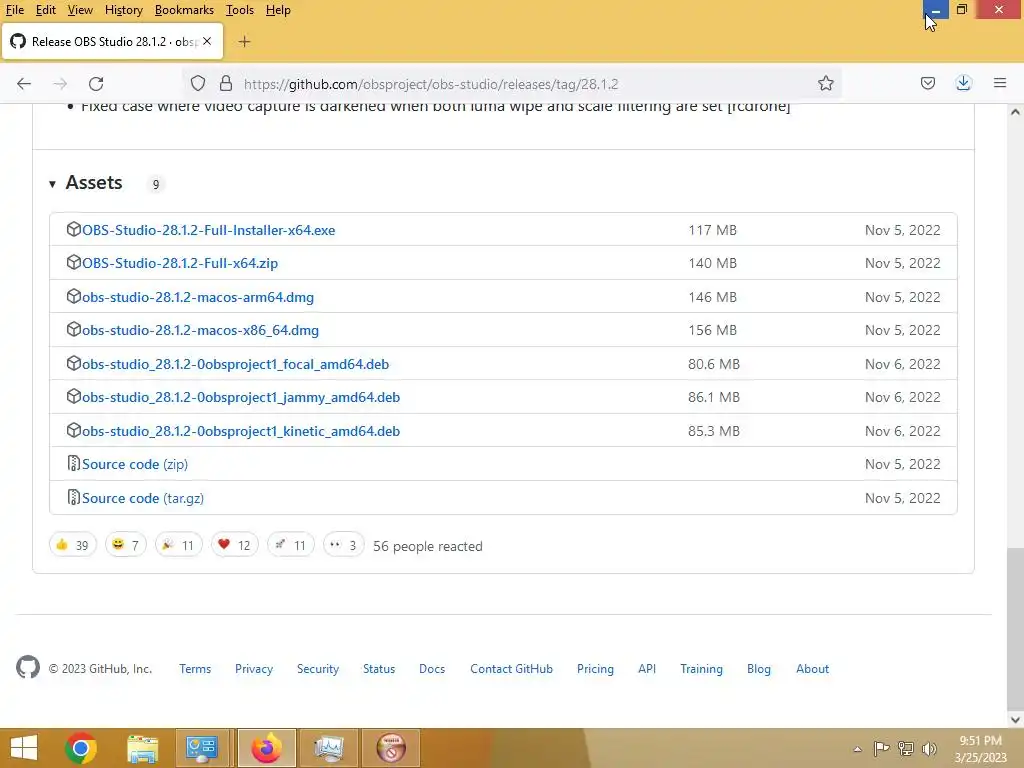
Task: Download OBS-Studio-28.1.2-Full-x64.zip
Action: point(180,263)
